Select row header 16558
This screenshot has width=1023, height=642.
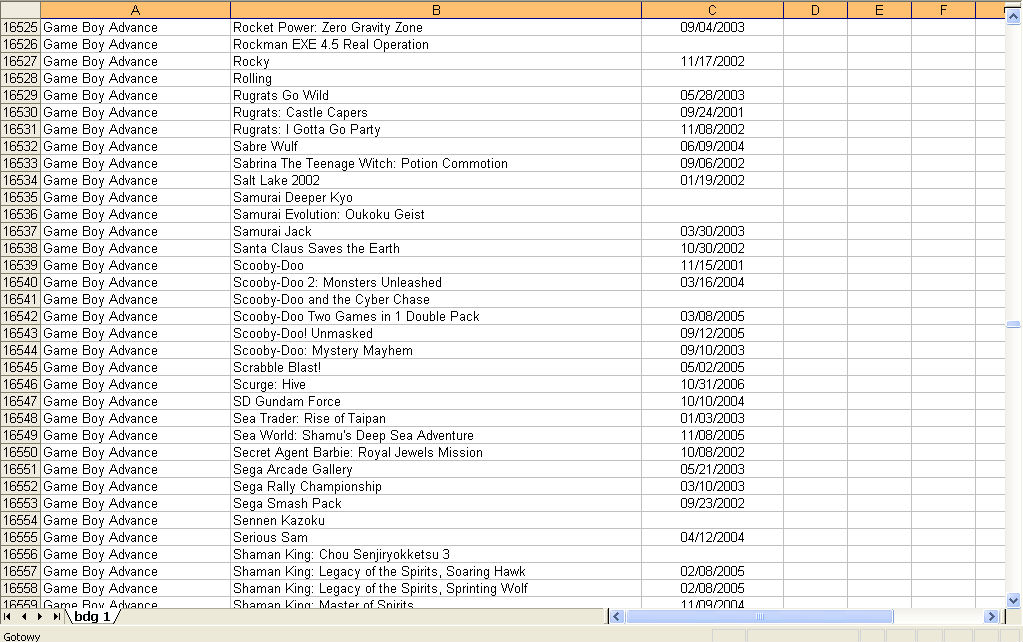20,588
